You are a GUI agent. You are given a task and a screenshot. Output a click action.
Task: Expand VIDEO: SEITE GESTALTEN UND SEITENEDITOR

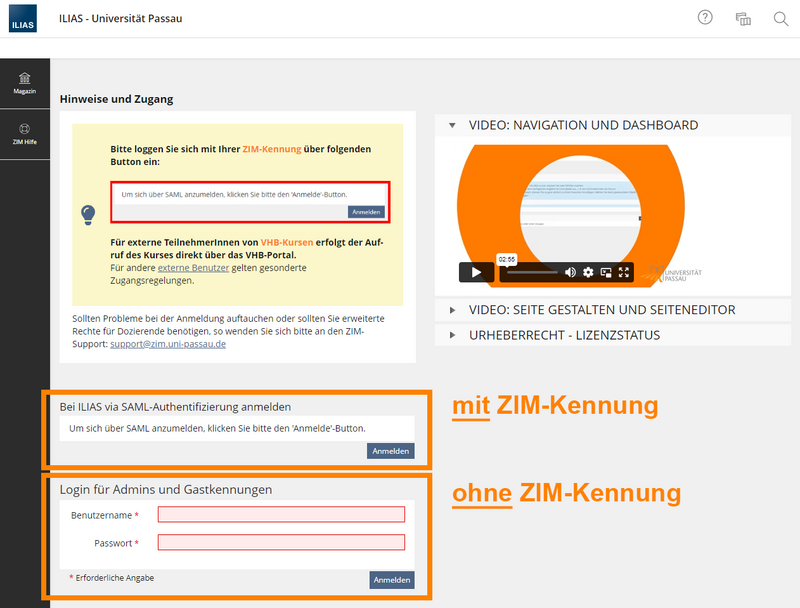coord(613,310)
